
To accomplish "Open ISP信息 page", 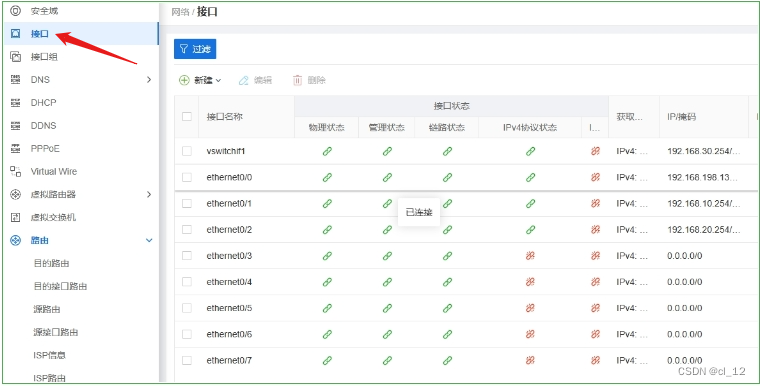I will (x=49, y=355).
